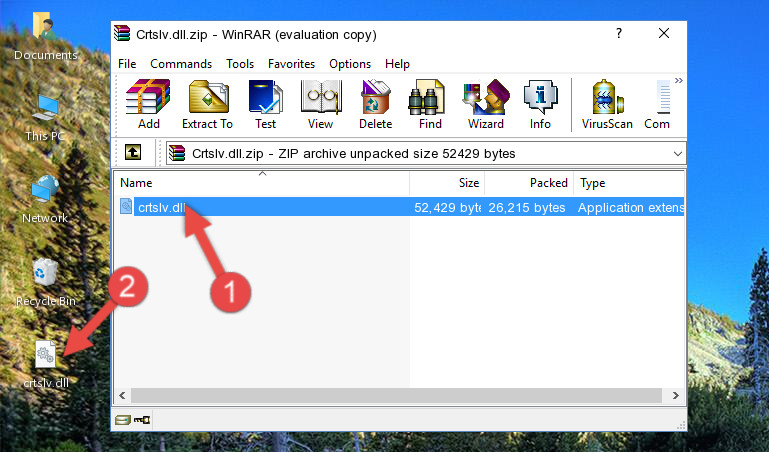The height and width of the screenshot is (452, 769).
Task: Expand the archive path dropdown
Action: pyautogui.click(x=677, y=153)
